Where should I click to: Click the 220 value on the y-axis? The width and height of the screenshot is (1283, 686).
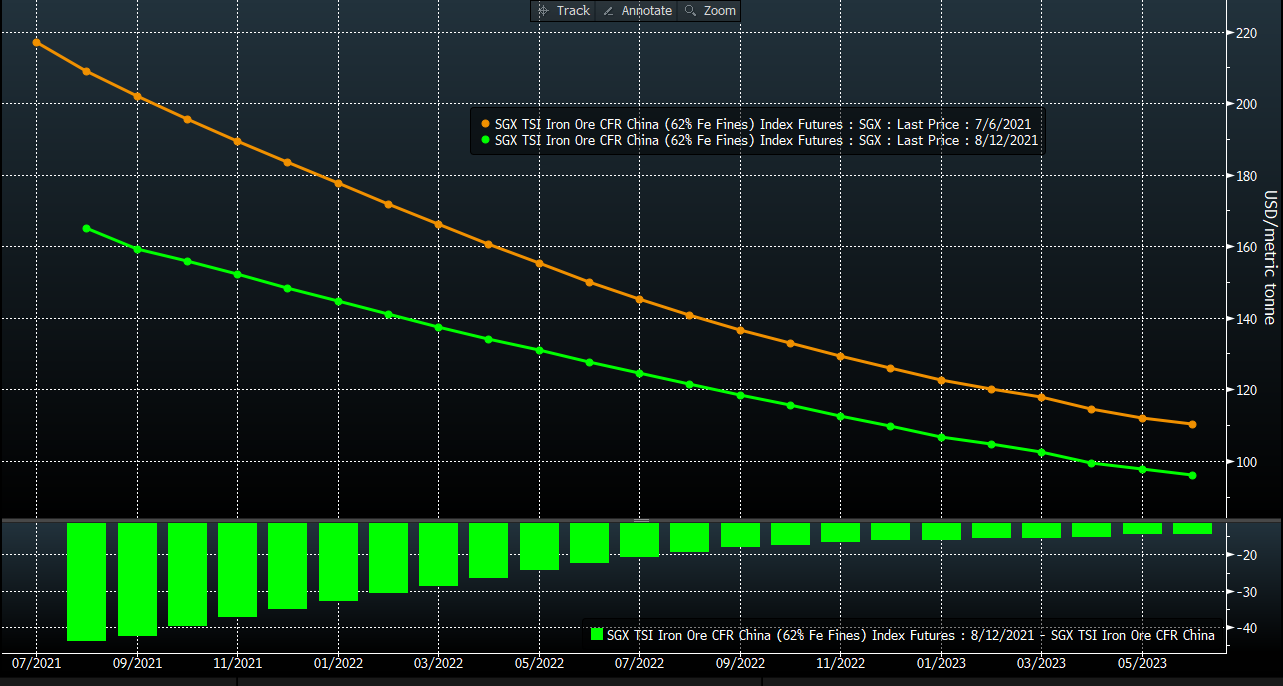1248,33
